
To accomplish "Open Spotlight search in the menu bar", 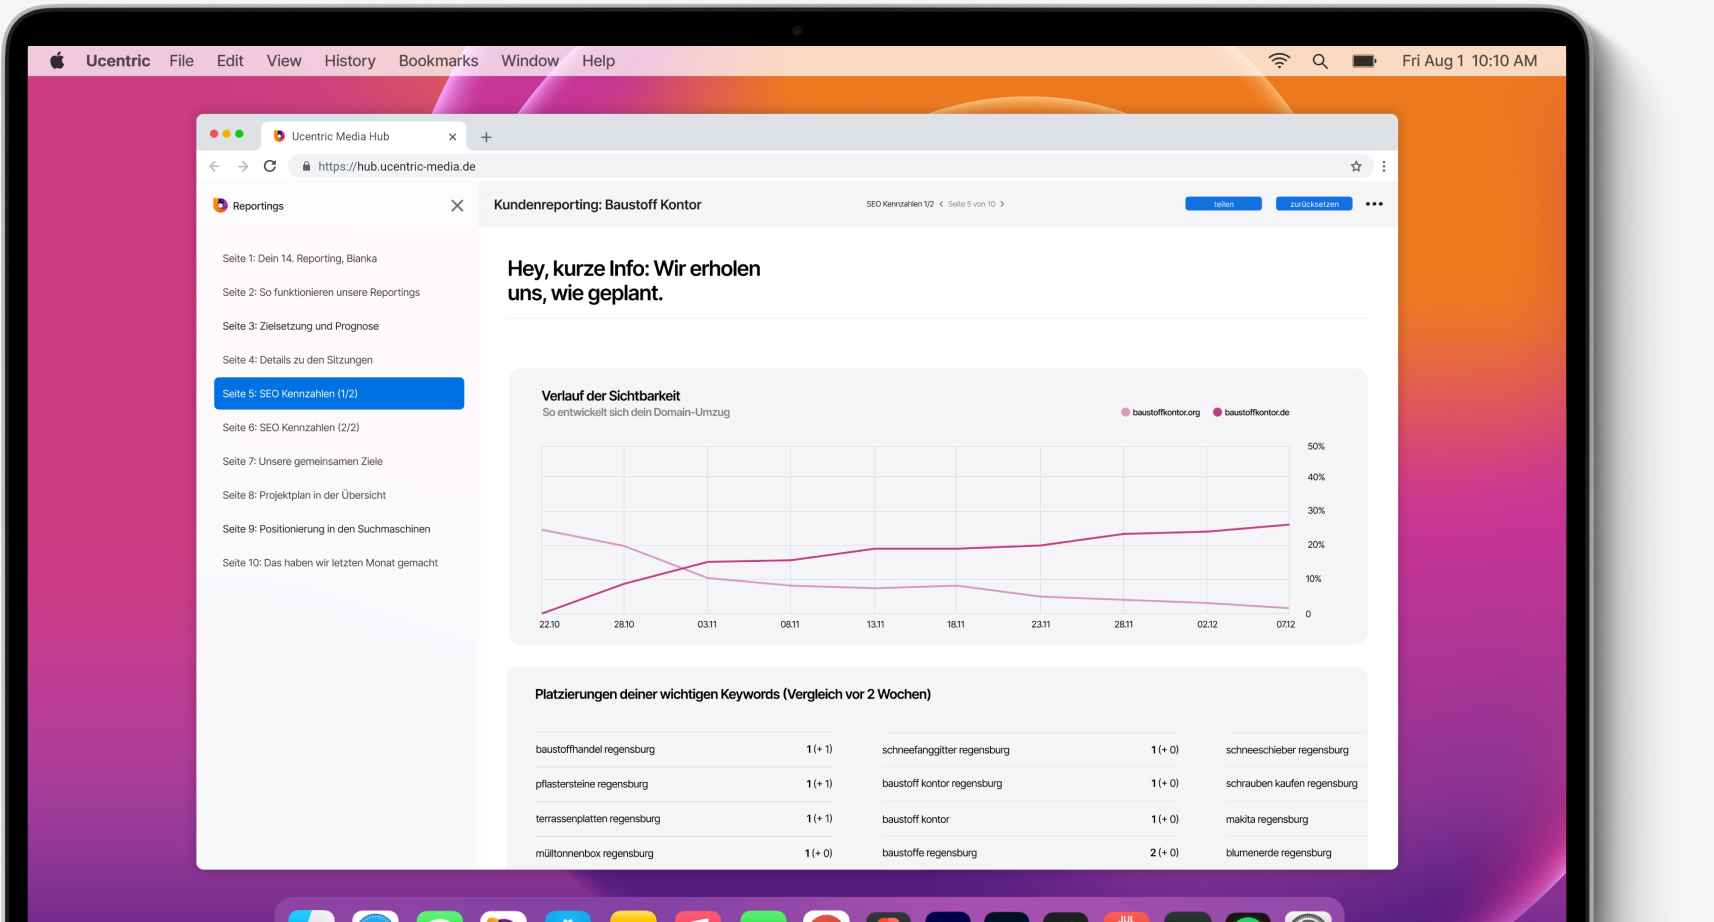I will click(x=1320, y=61).
